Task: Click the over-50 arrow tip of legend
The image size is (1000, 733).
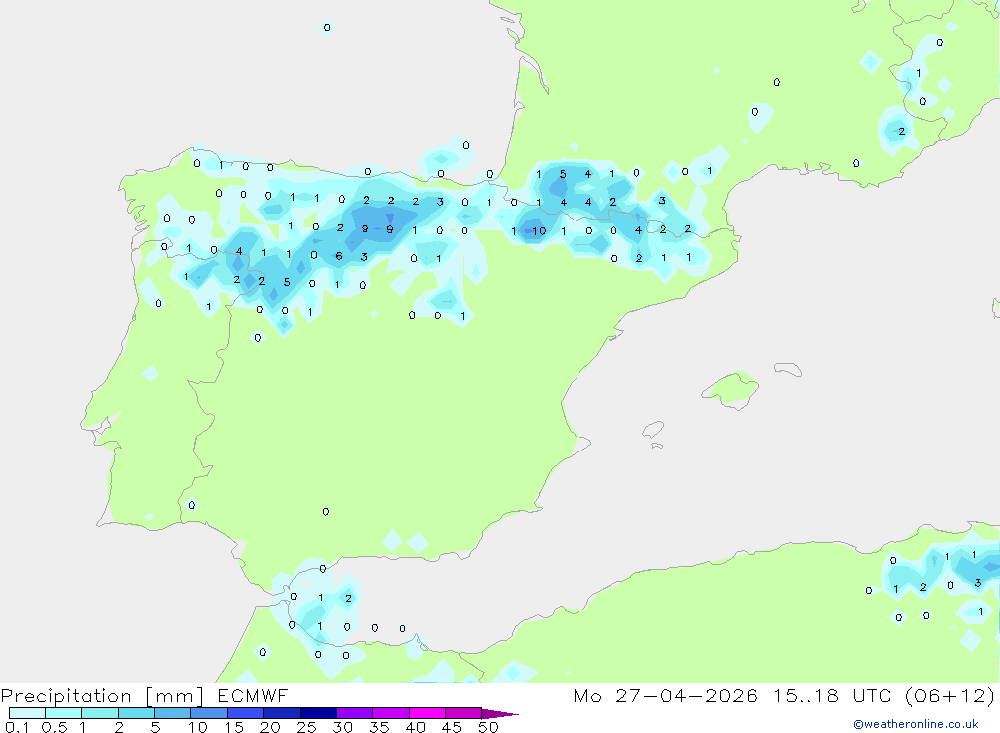Action: (500, 713)
